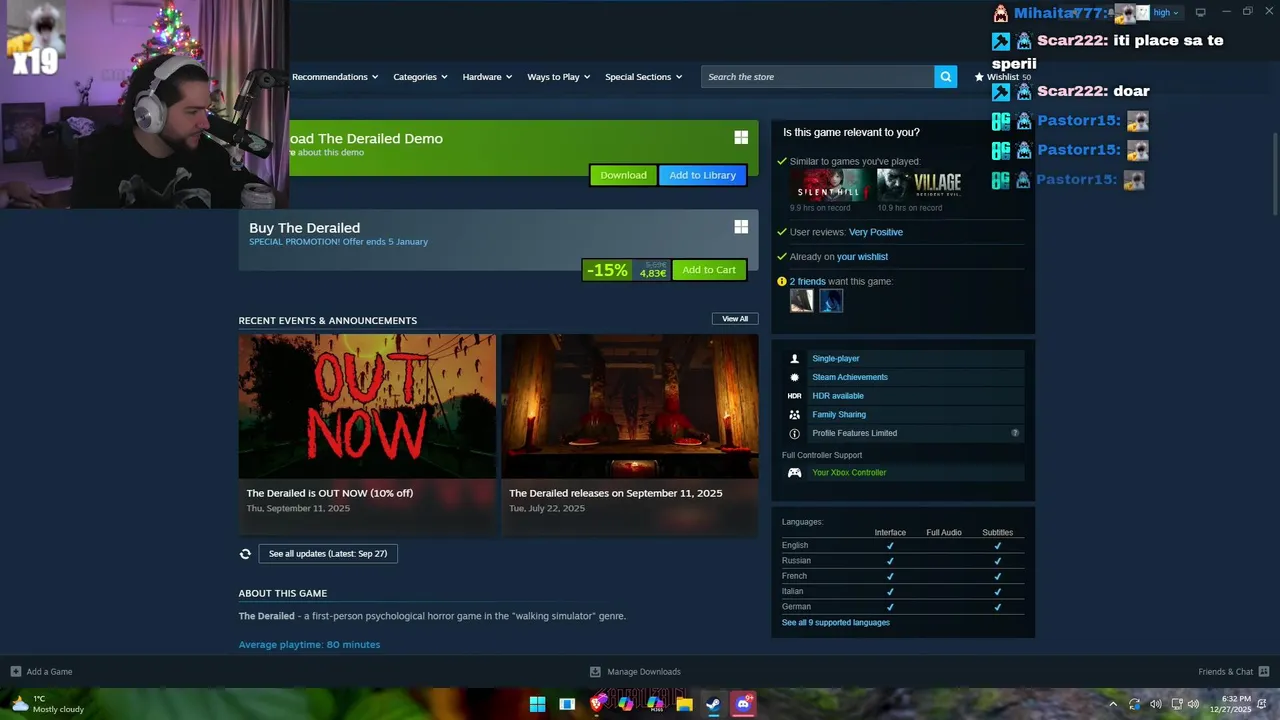Click the Xbox controller gamepad icon
1280x720 pixels.
pyautogui.click(x=794, y=473)
